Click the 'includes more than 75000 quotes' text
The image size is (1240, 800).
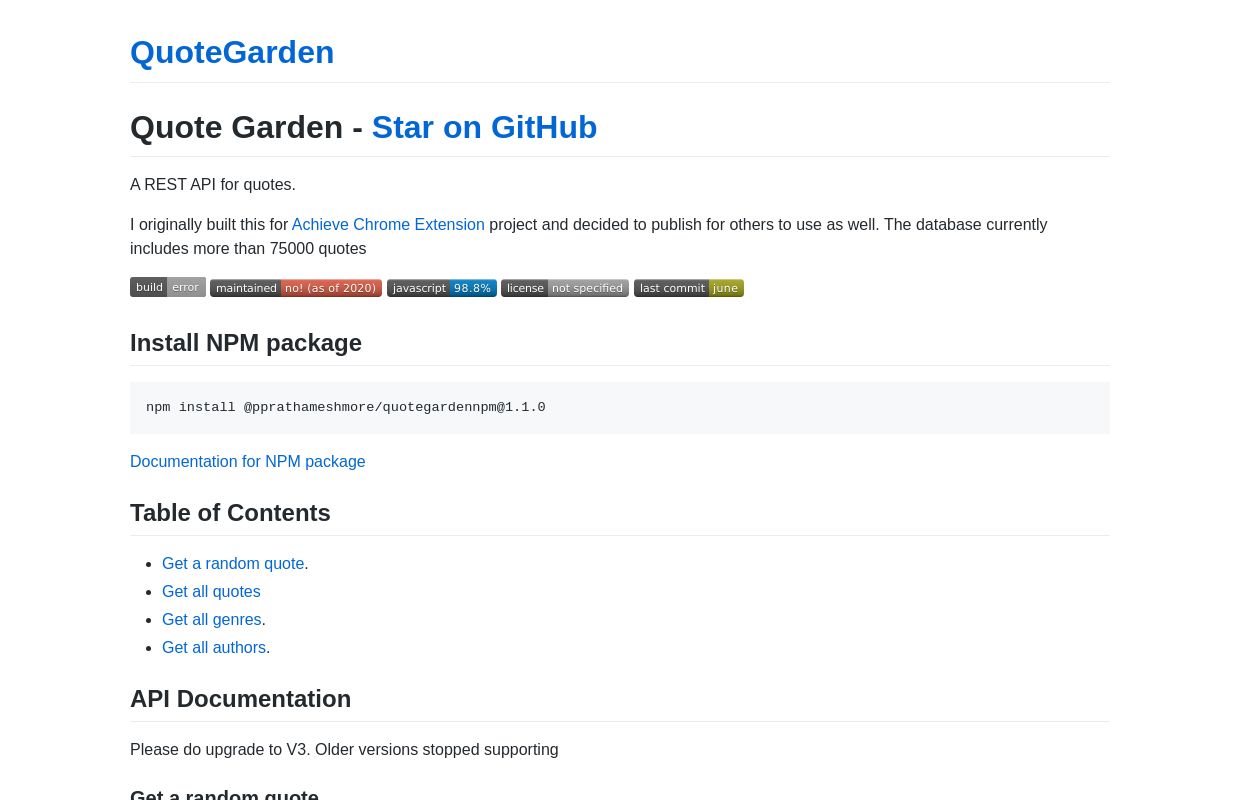(248, 249)
